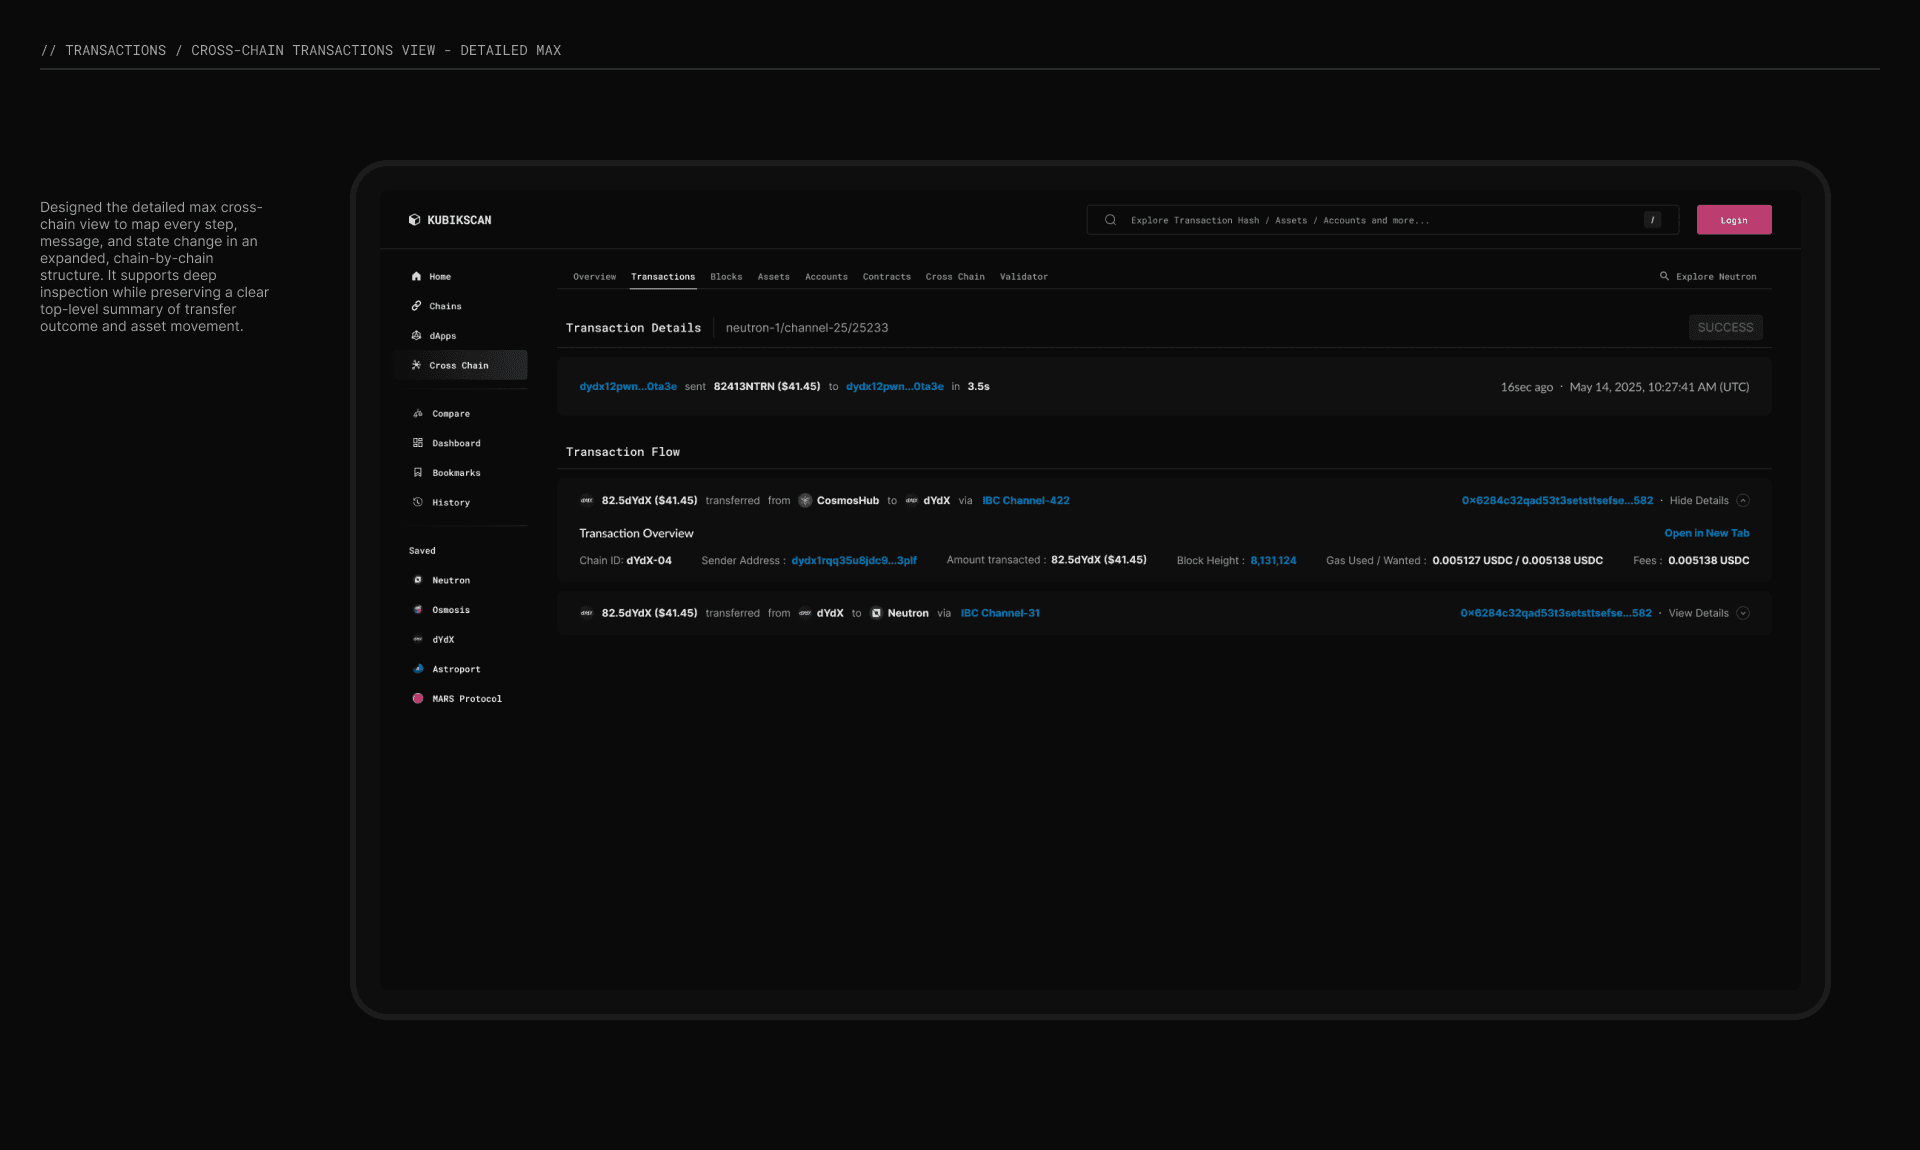
Task: Select Compare in the sidebar
Action: pos(450,414)
